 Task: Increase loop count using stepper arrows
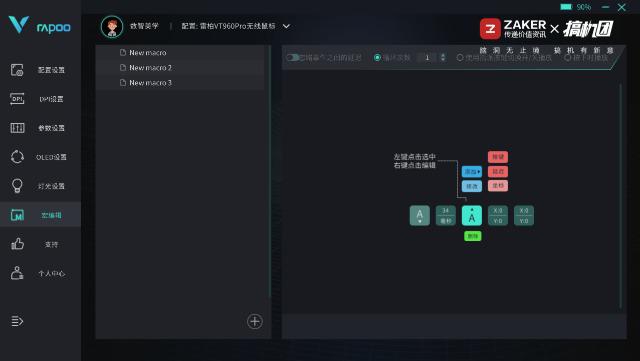click(443, 58)
